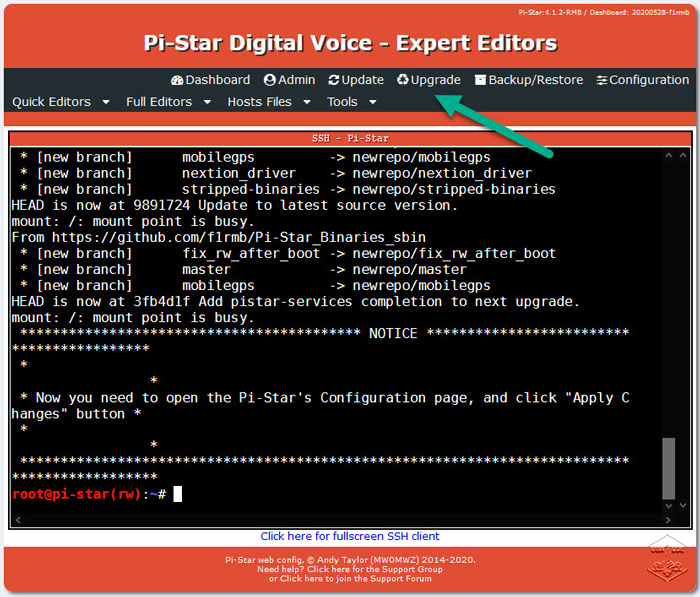Click the terminal vertical scrollbar thumb

pyautogui.click(x=668, y=468)
